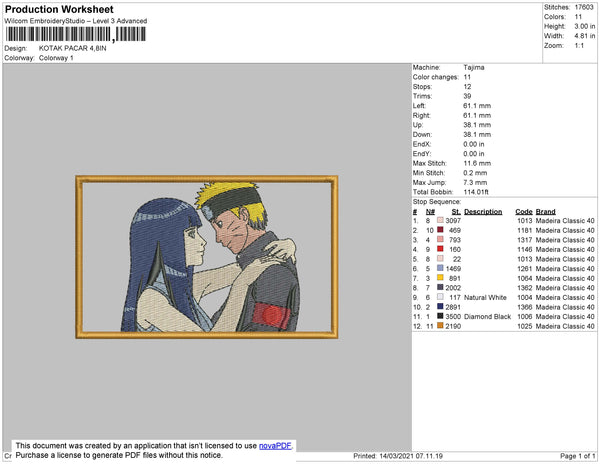Click the 'Brand' column header
The width and height of the screenshot is (600, 464).
[546, 212]
